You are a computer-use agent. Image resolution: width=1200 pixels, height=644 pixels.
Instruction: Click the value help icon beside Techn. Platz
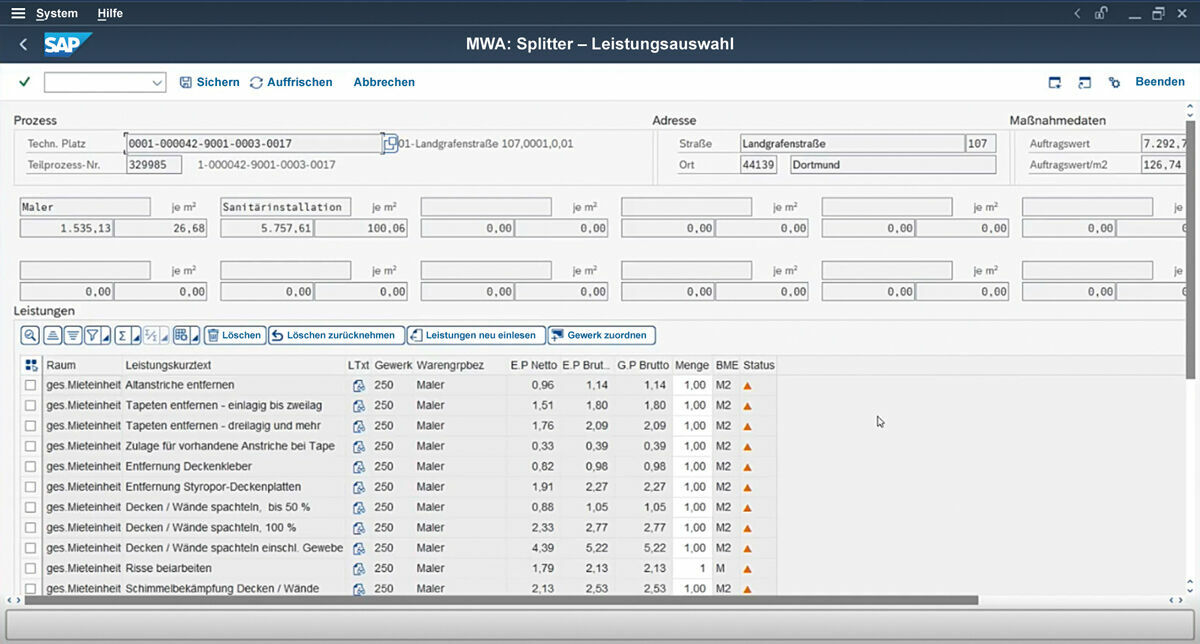coord(390,143)
